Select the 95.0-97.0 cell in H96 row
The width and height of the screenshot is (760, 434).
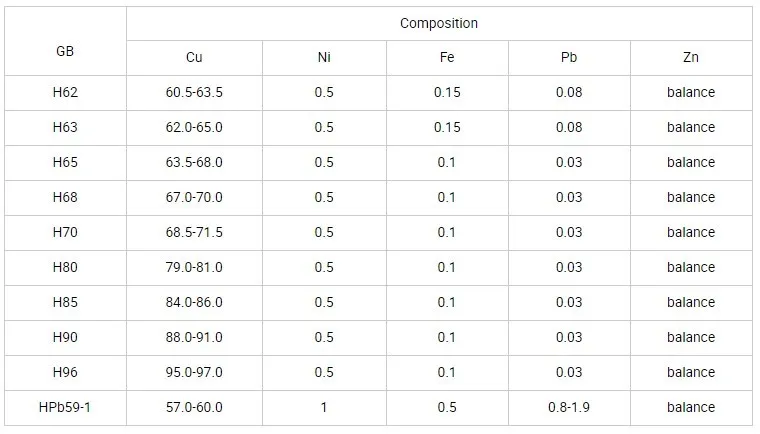click(194, 373)
